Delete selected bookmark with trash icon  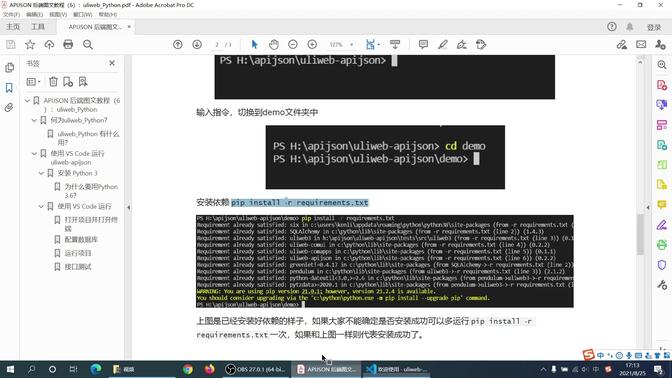pos(53,81)
